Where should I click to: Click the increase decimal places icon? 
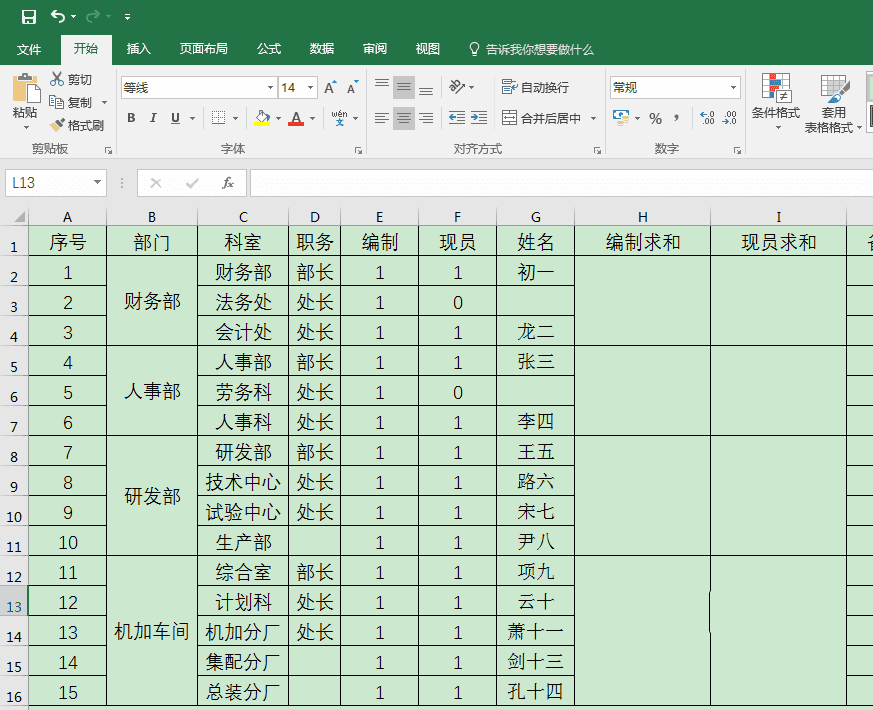(707, 117)
